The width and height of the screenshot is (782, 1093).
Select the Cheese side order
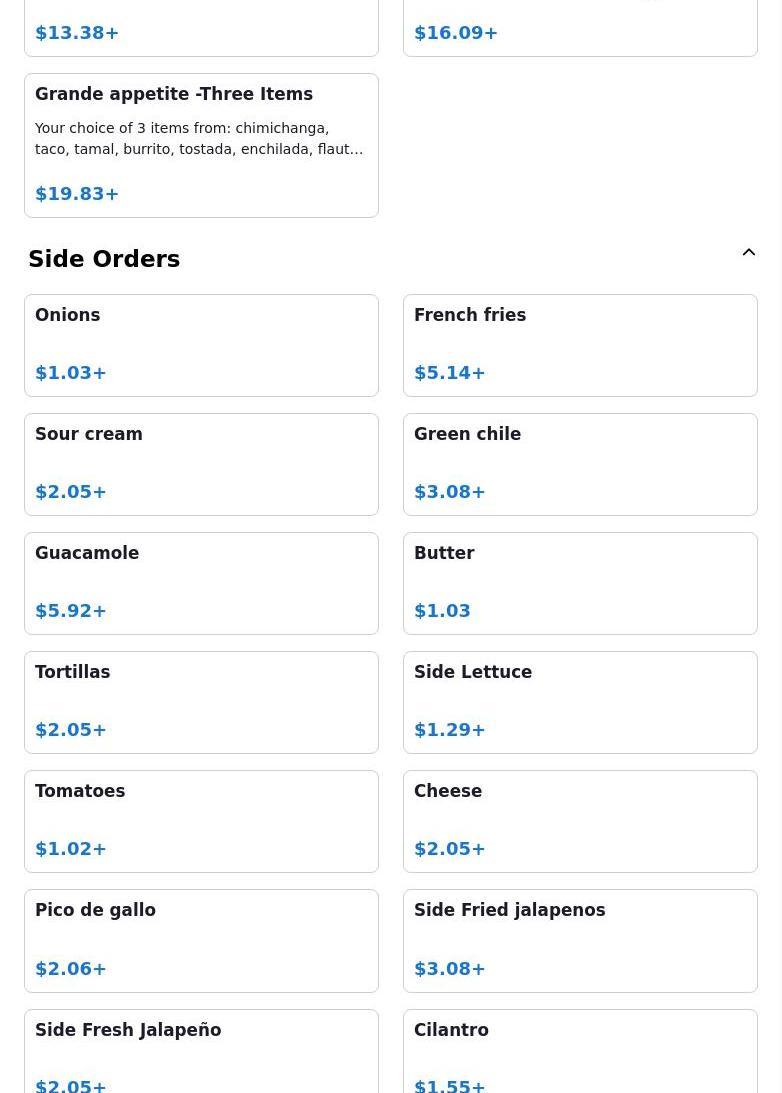(x=580, y=821)
